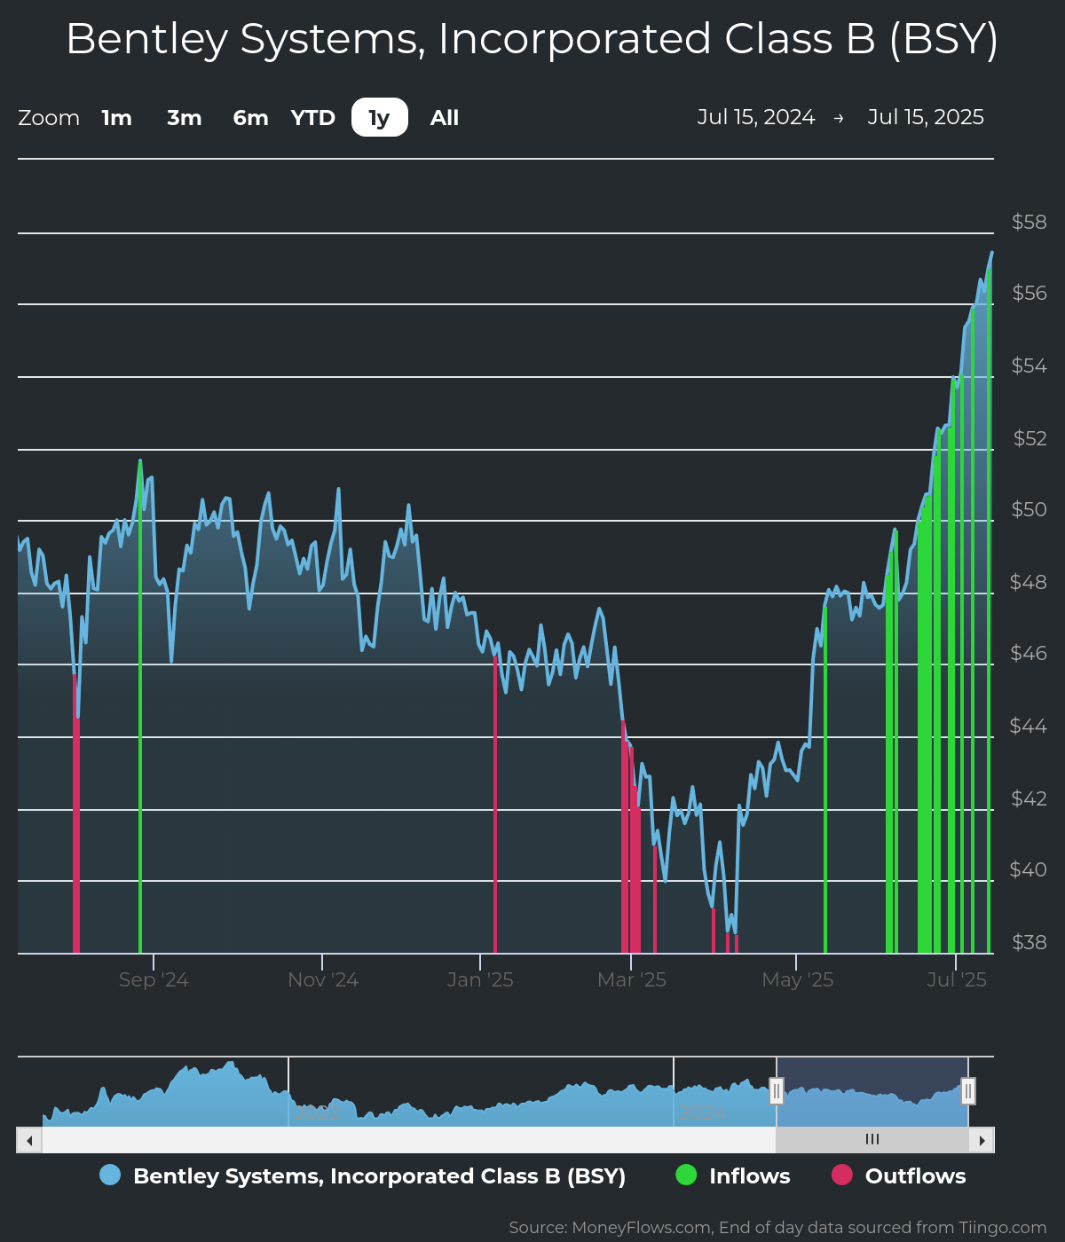Click the $58 price axis label
Image resolution: width=1065 pixels, height=1242 pixels.
pyautogui.click(x=1029, y=222)
